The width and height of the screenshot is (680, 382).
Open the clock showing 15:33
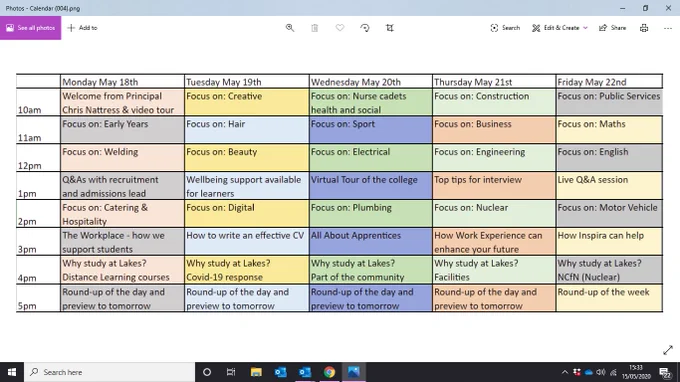[x=636, y=372]
